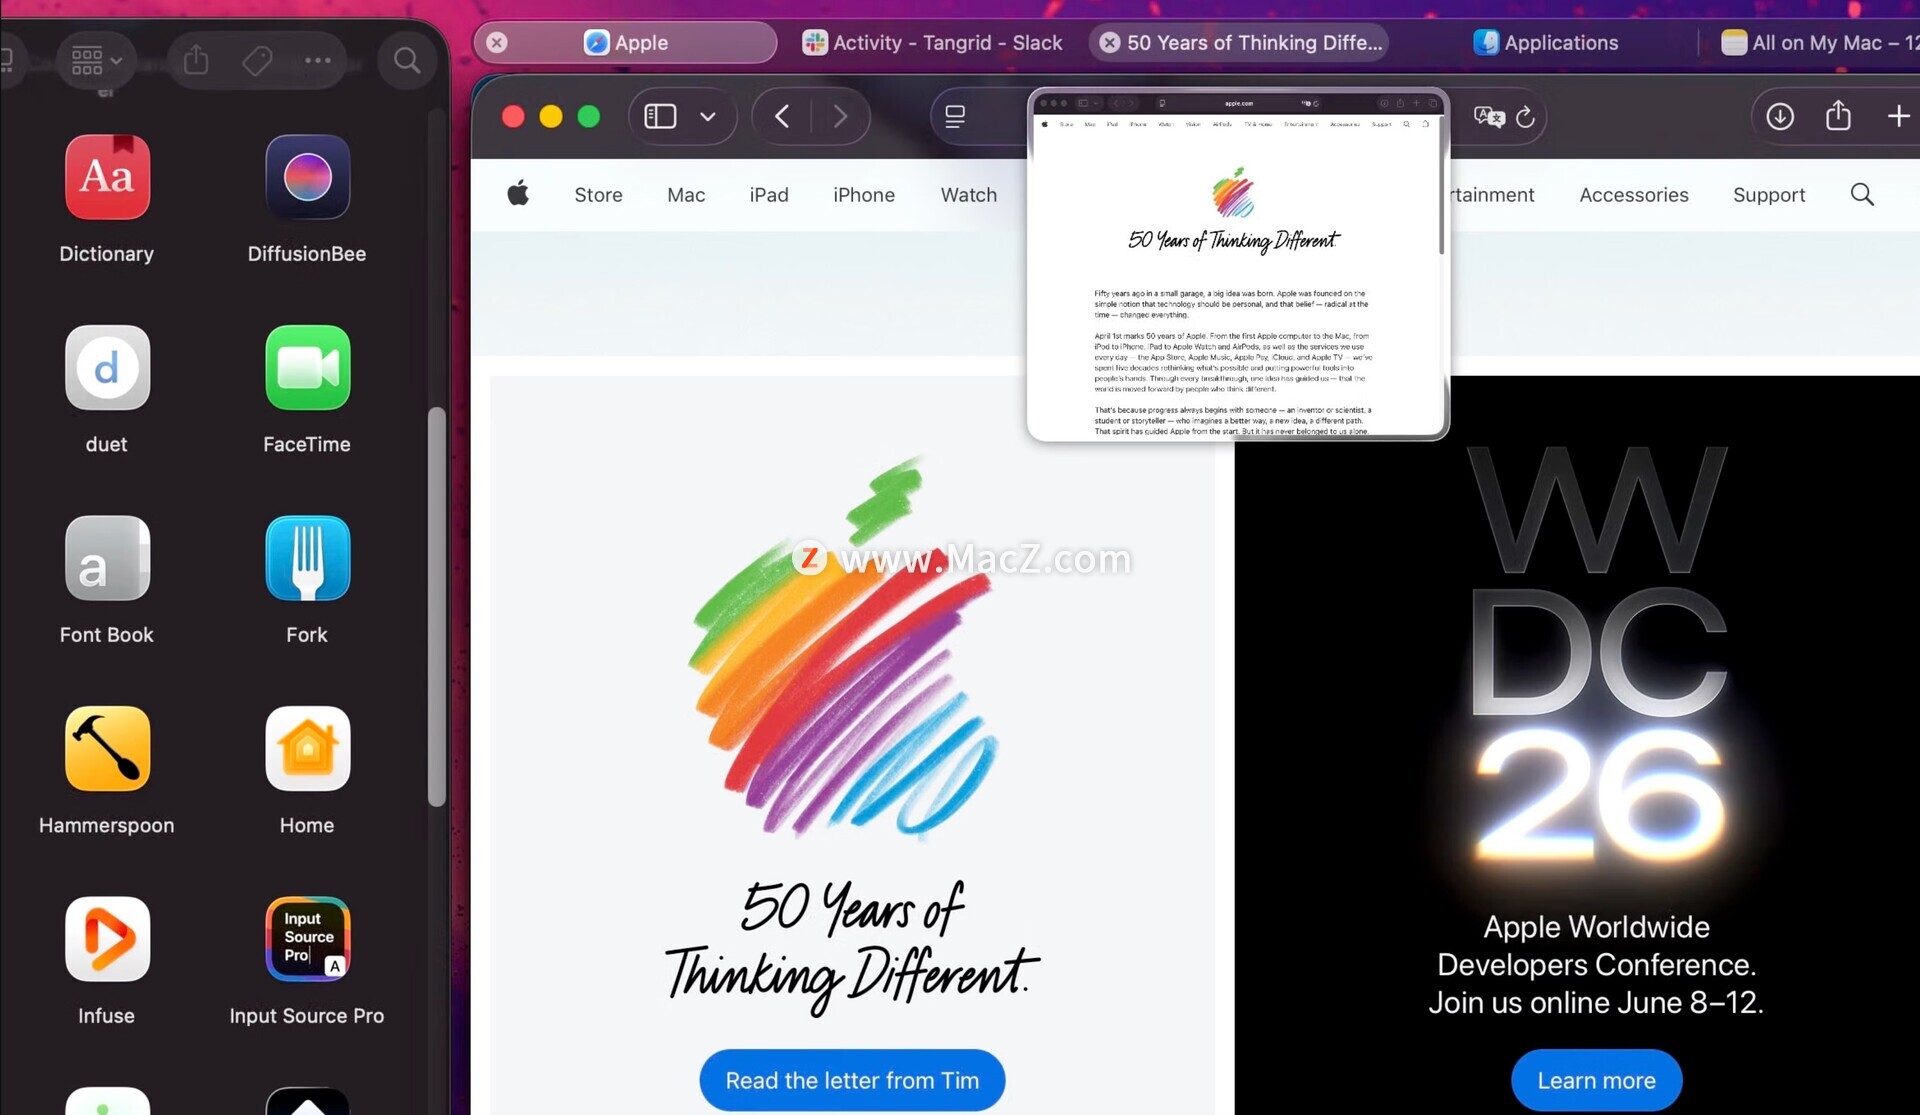Click the WWDC 26 glowing graphic
This screenshot has height=1115, width=1920.
pyautogui.click(x=1597, y=655)
